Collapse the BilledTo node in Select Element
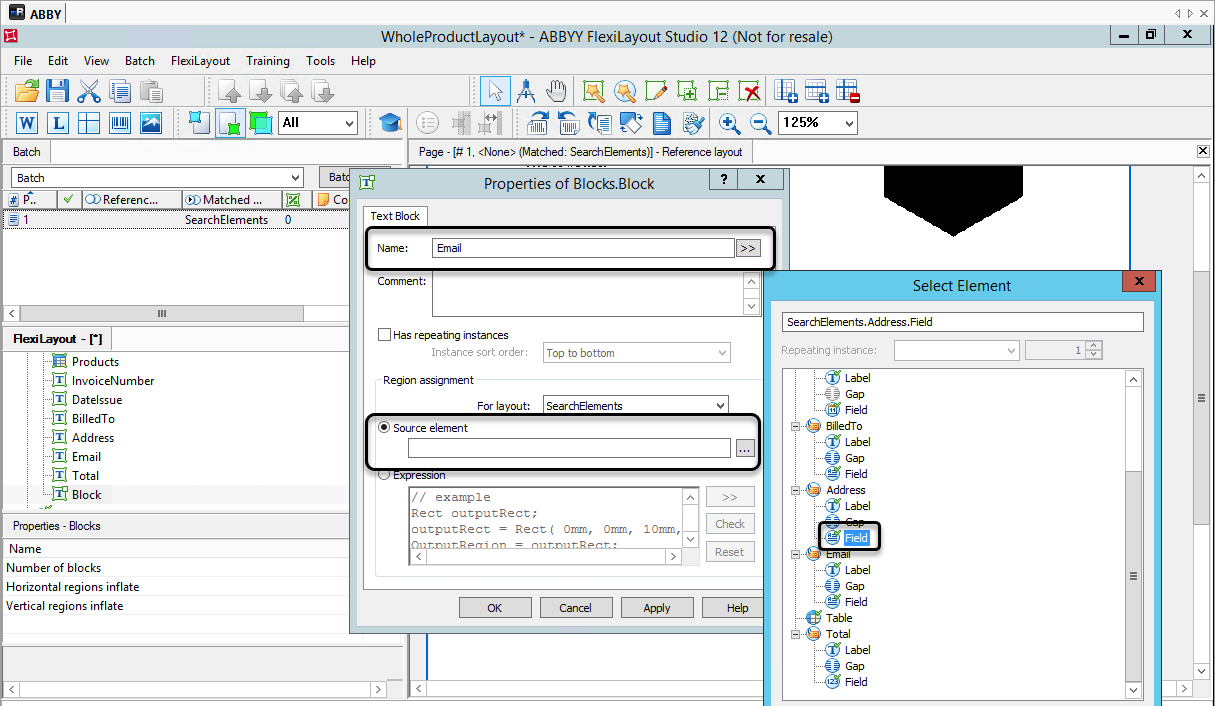 click(x=796, y=426)
